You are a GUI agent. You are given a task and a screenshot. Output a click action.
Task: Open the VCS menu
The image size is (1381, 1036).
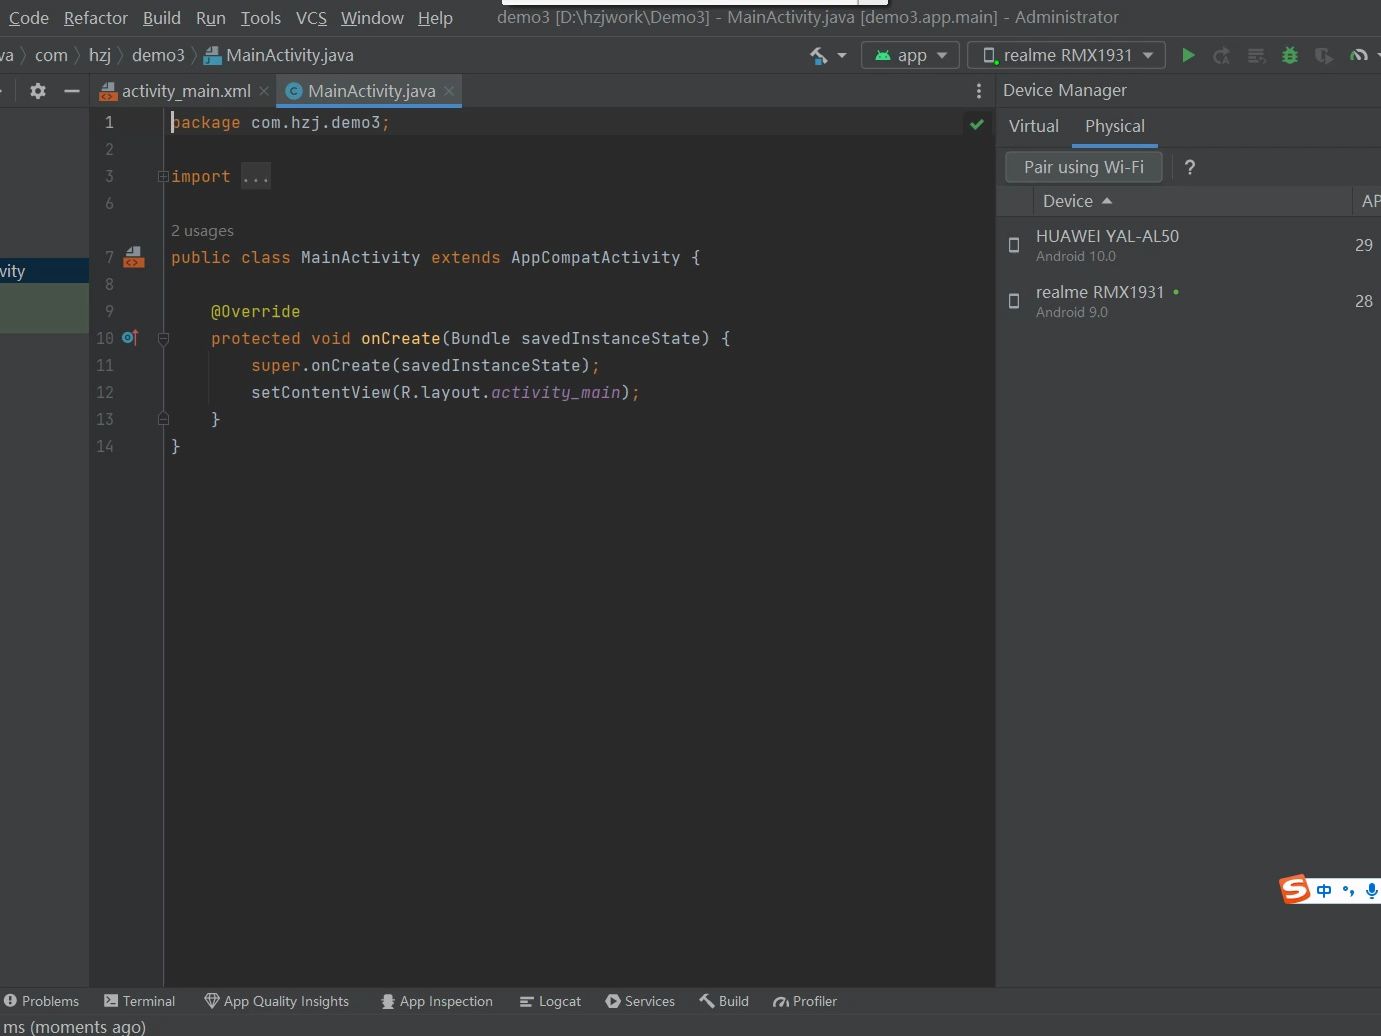coord(311,18)
